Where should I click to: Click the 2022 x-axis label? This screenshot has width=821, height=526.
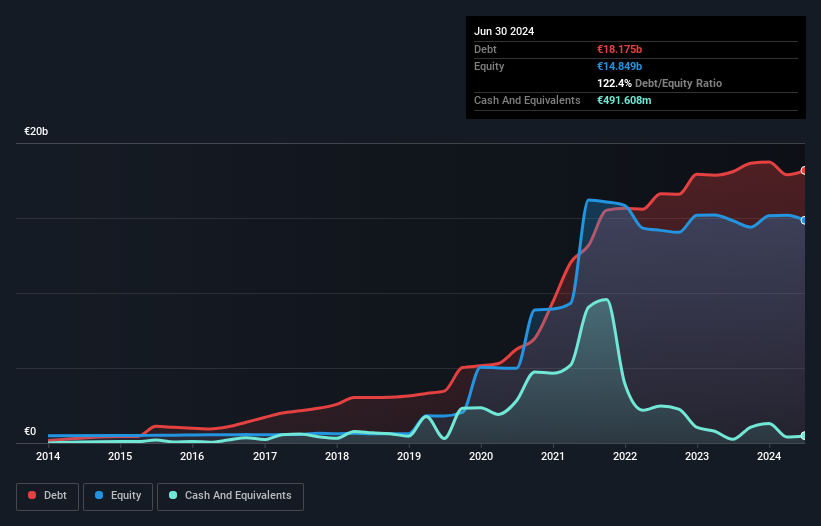(625, 456)
